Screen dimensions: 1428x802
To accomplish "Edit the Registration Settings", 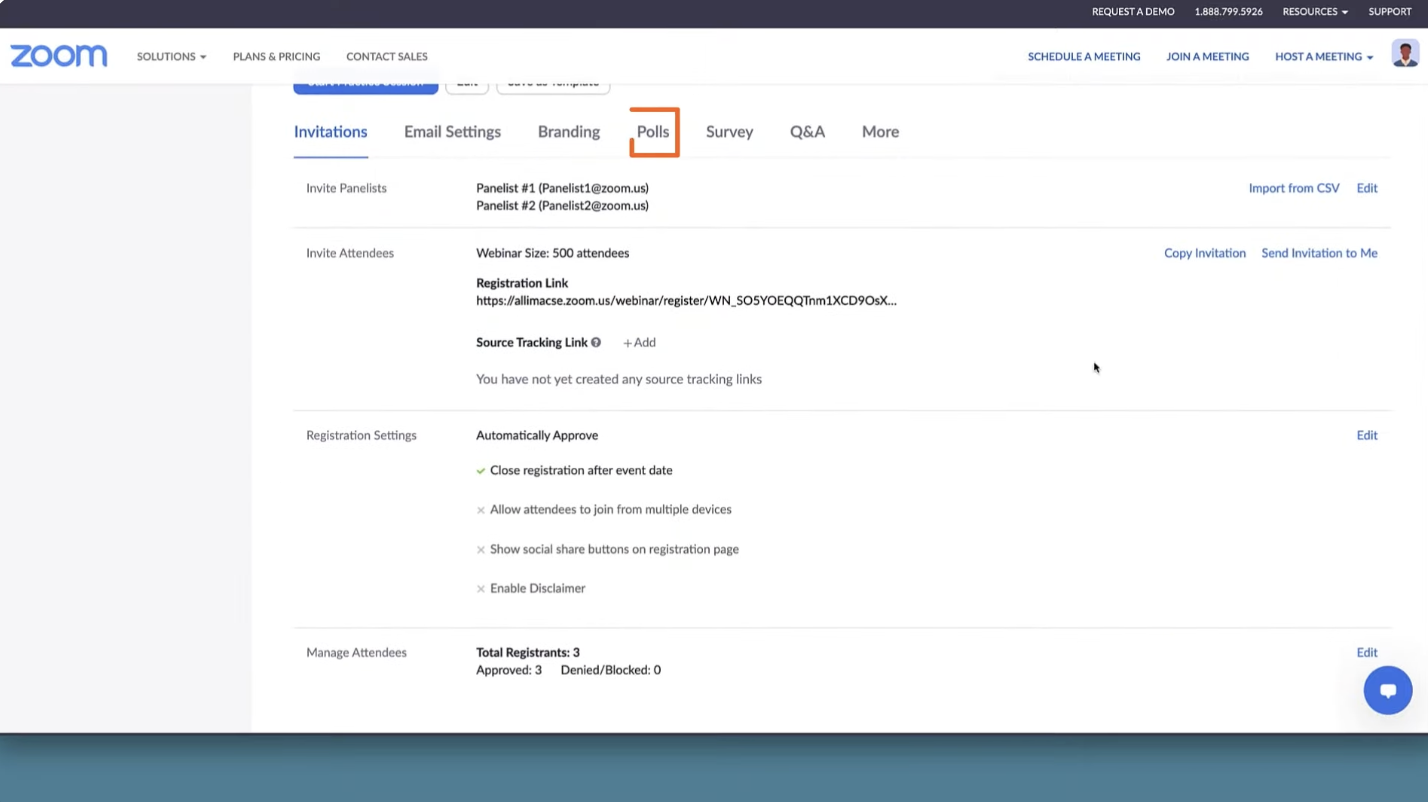I will coord(1366,435).
